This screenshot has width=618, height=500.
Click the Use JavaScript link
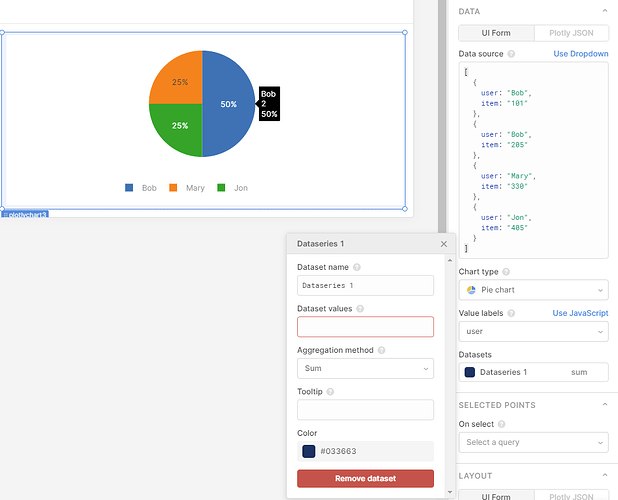(x=580, y=313)
